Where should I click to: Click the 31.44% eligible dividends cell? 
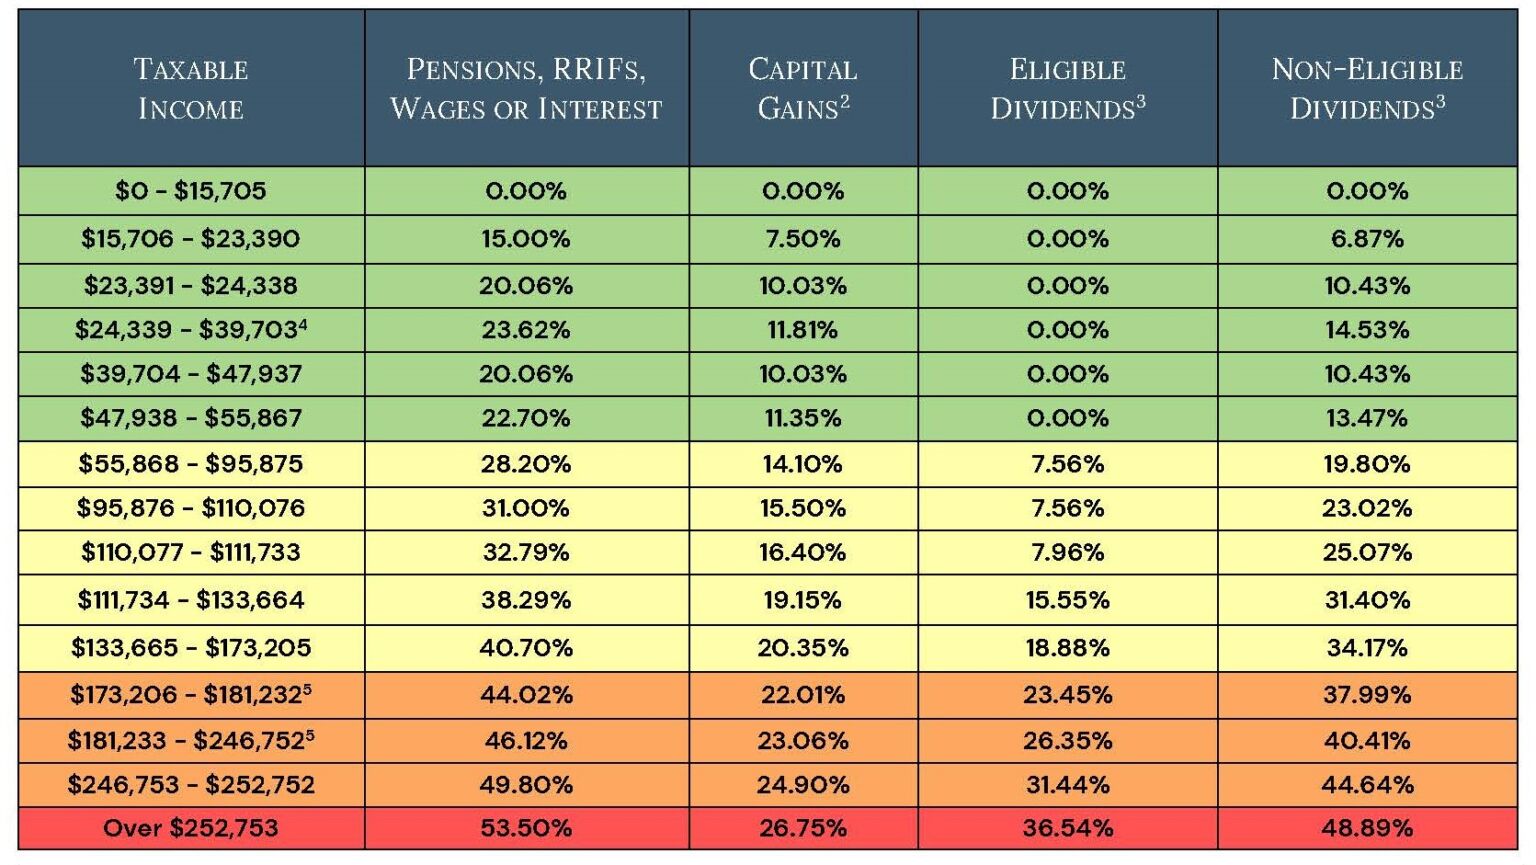(1067, 785)
